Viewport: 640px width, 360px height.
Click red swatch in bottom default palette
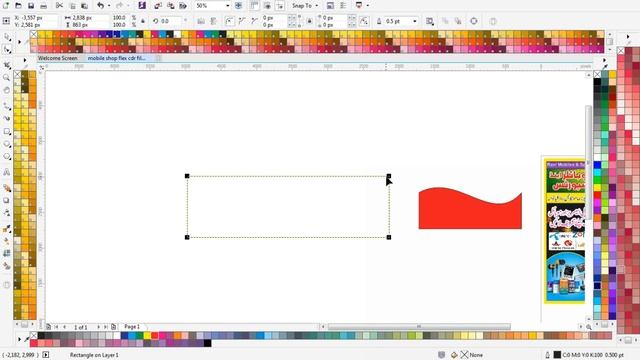click(x=155, y=336)
